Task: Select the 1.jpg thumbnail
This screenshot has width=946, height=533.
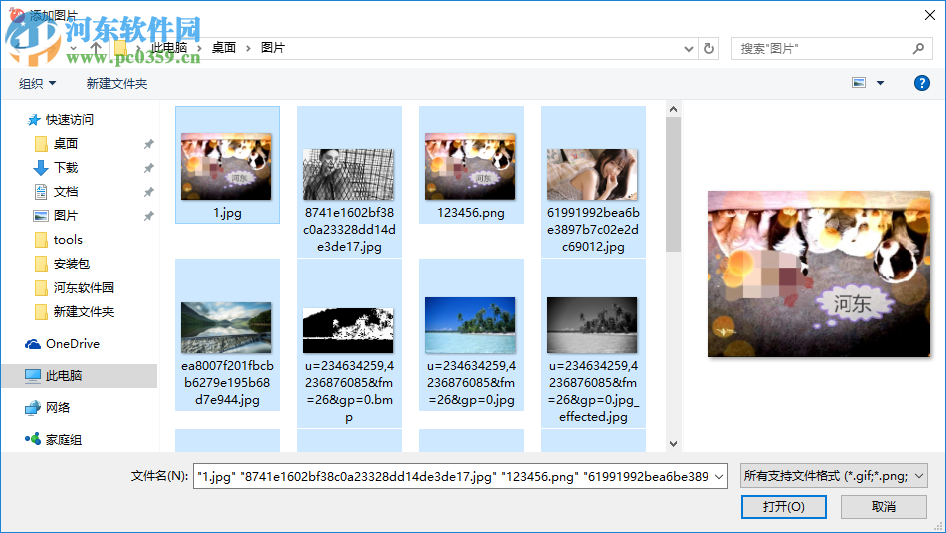Action: click(226, 167)
